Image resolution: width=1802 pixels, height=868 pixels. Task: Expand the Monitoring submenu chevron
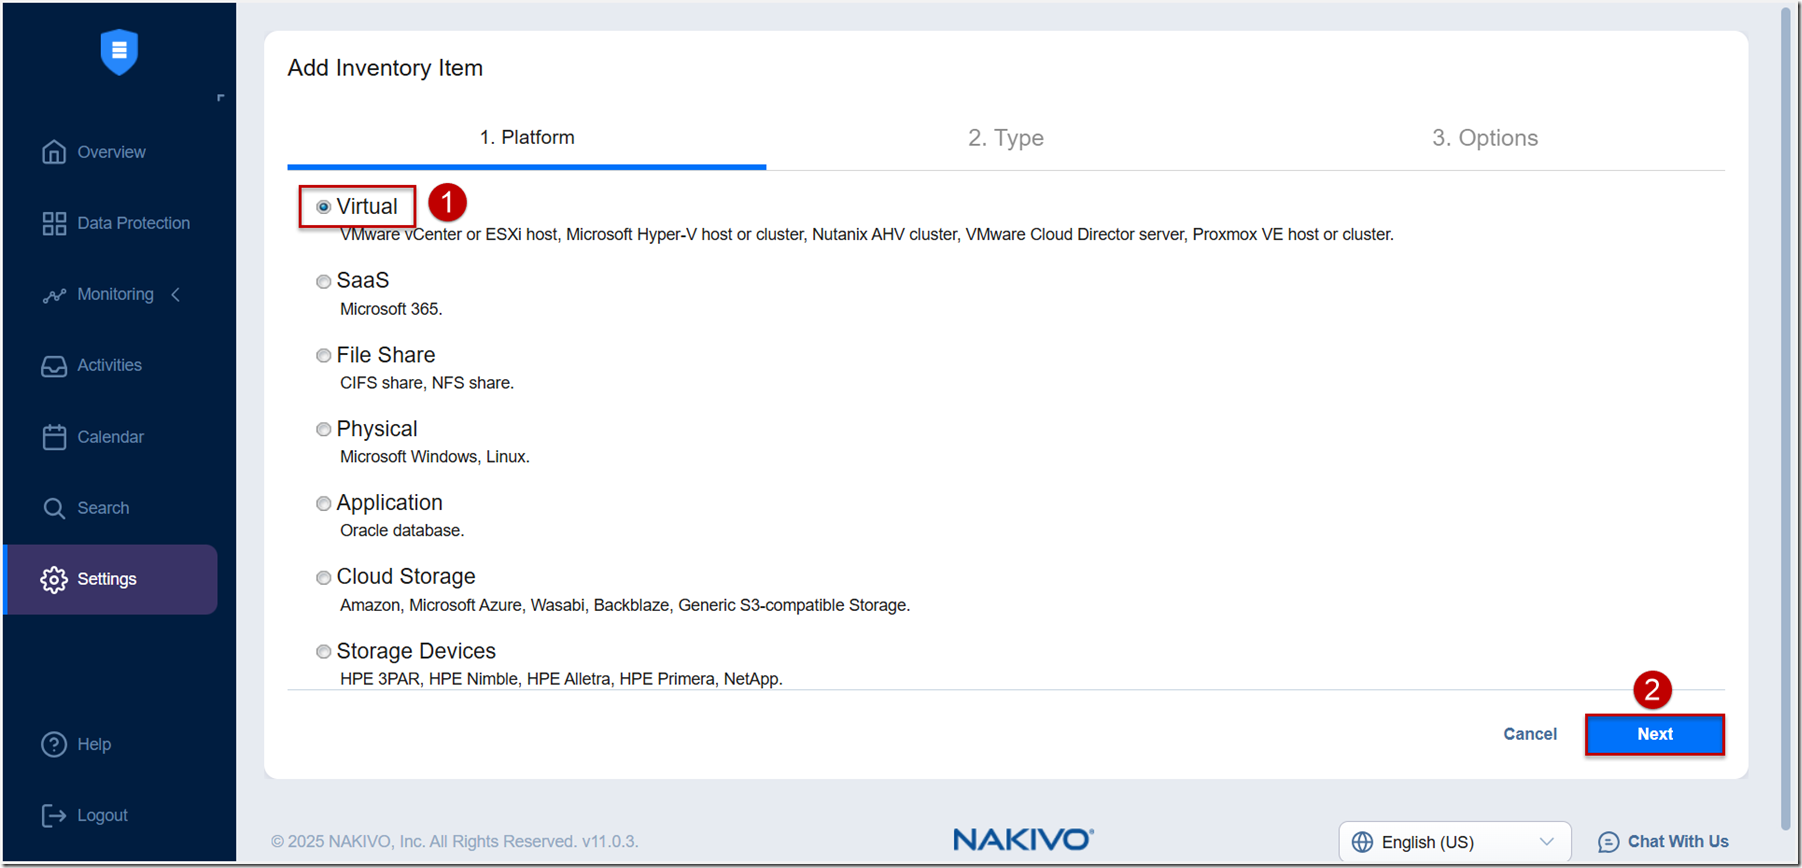point(176,294)
